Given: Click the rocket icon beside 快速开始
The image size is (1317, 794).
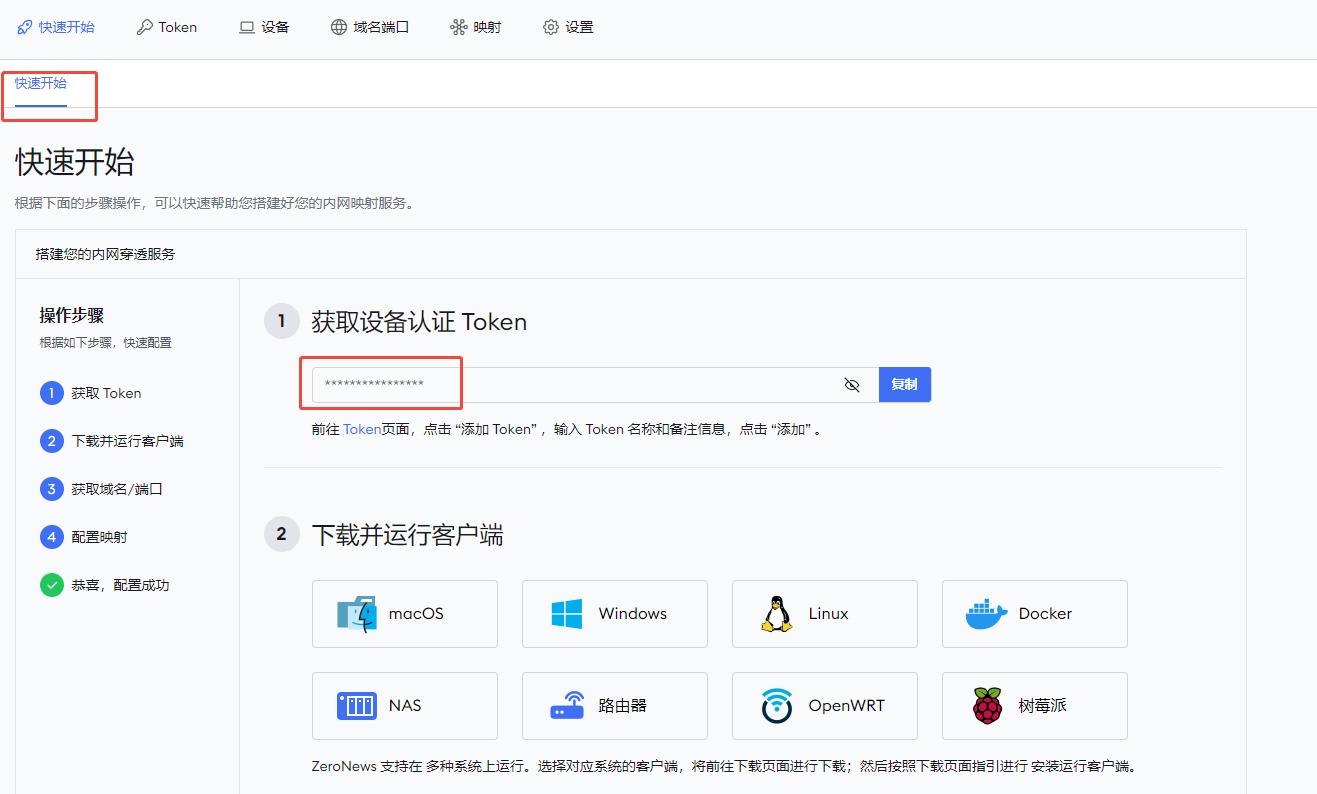Looking at the screenshot, I should tap(24, 27).
